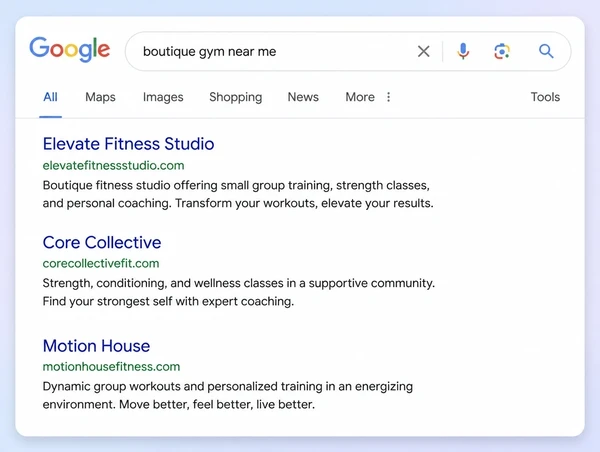The image size is (600, 452).
Task: Submit search with the magnifying glass icon
Action: [x=546, y=51]
